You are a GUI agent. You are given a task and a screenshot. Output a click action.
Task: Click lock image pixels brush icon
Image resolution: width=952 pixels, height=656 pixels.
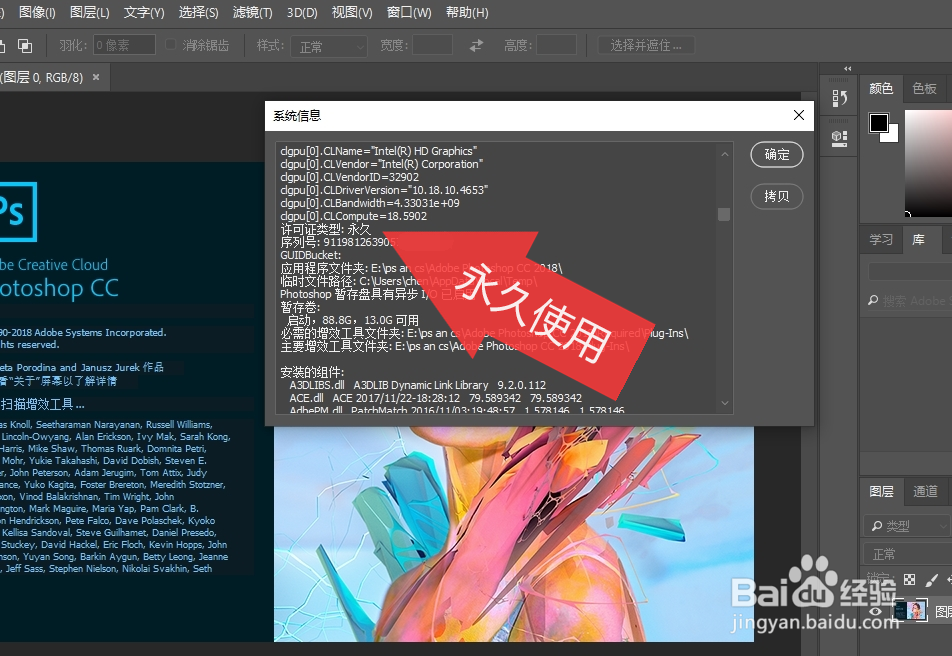click(931, 580)
